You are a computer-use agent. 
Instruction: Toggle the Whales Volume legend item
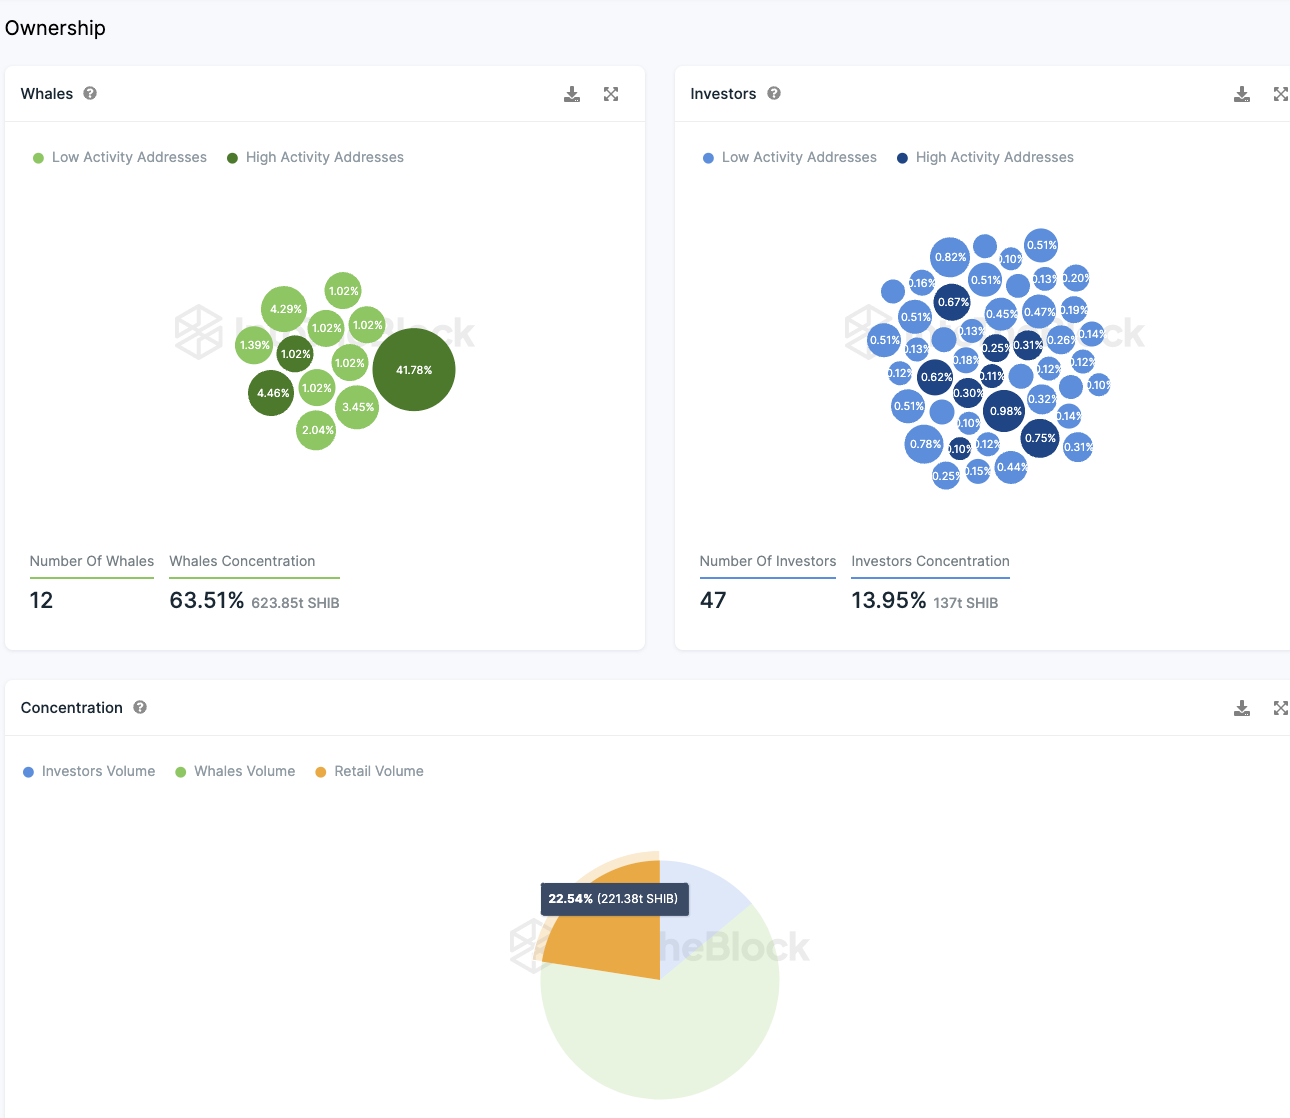[235, 771]
